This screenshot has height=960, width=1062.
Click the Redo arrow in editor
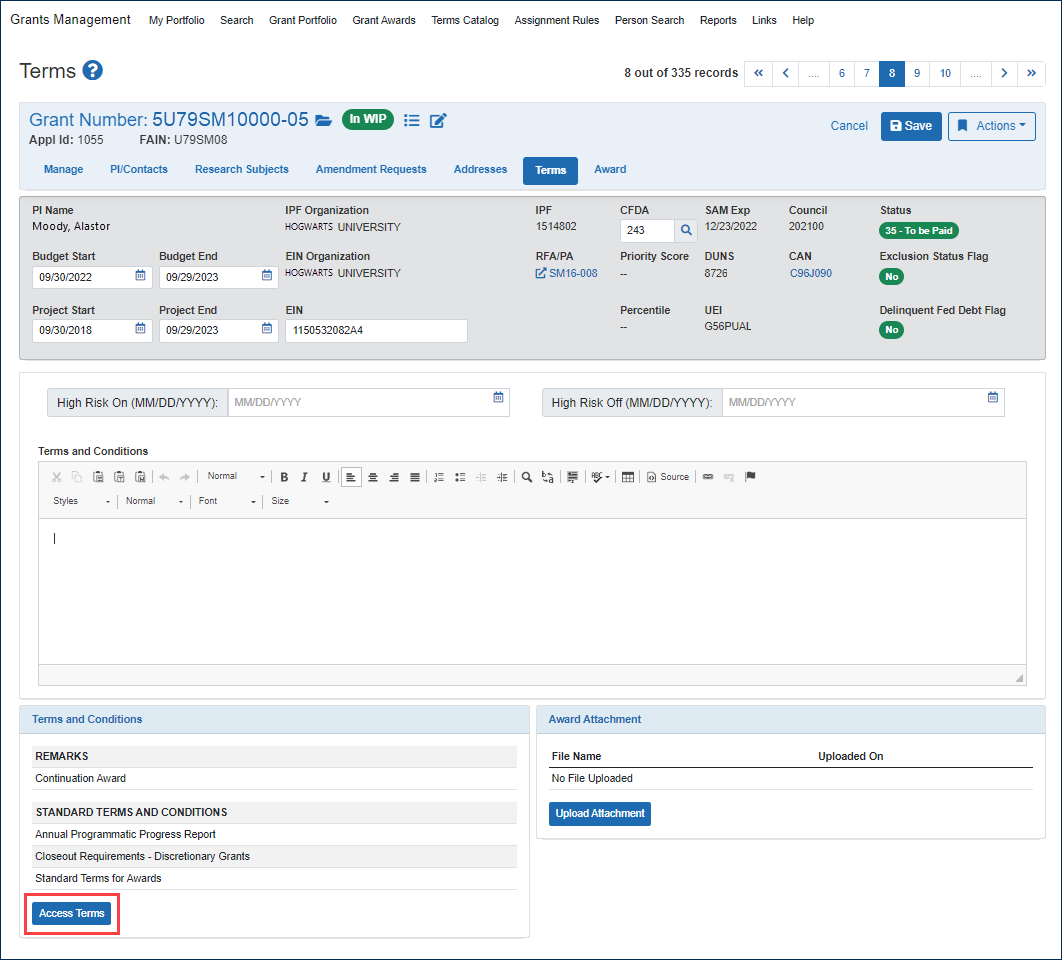click(x=185, y=477)
